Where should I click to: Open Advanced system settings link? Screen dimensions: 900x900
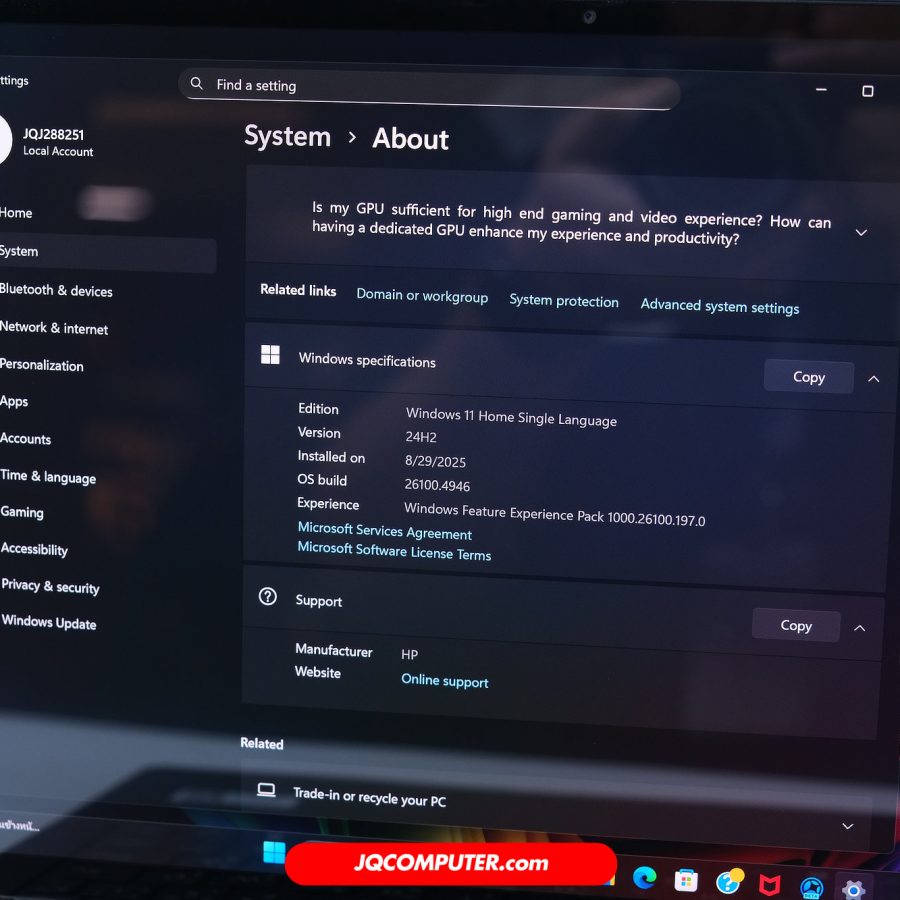[720, 307]
